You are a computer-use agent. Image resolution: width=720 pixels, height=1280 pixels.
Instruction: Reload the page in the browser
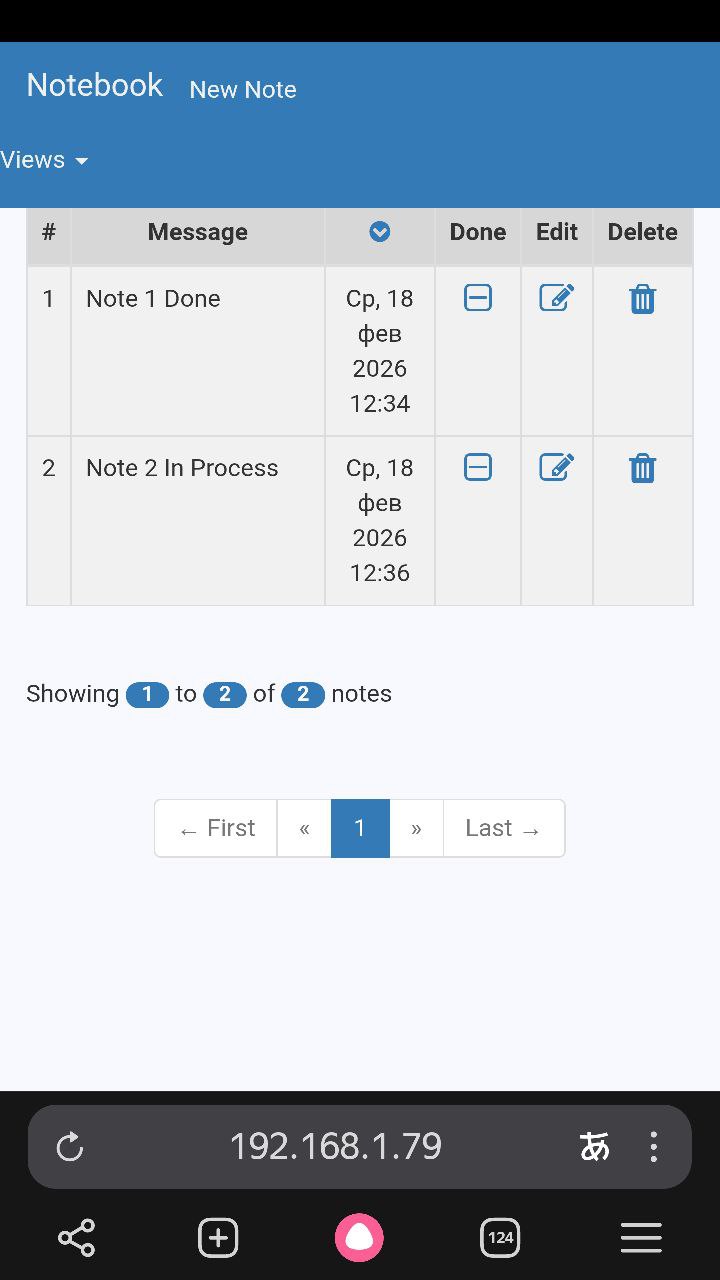[70, 1146]
